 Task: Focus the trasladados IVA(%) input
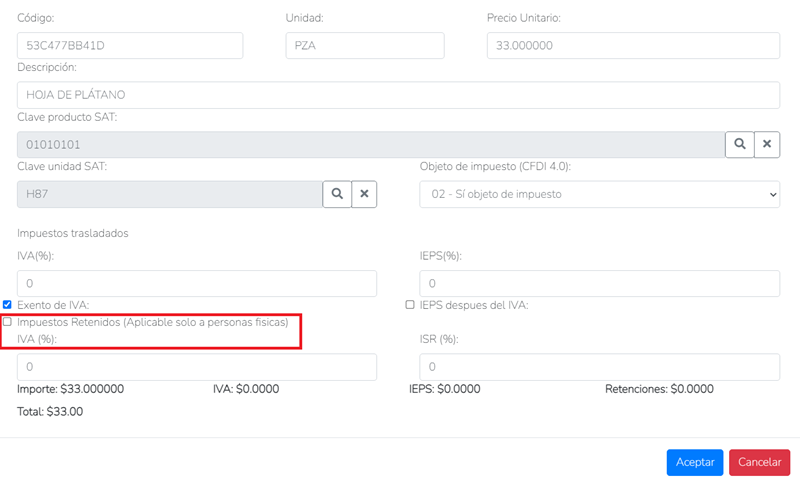(x=197, y=284)
